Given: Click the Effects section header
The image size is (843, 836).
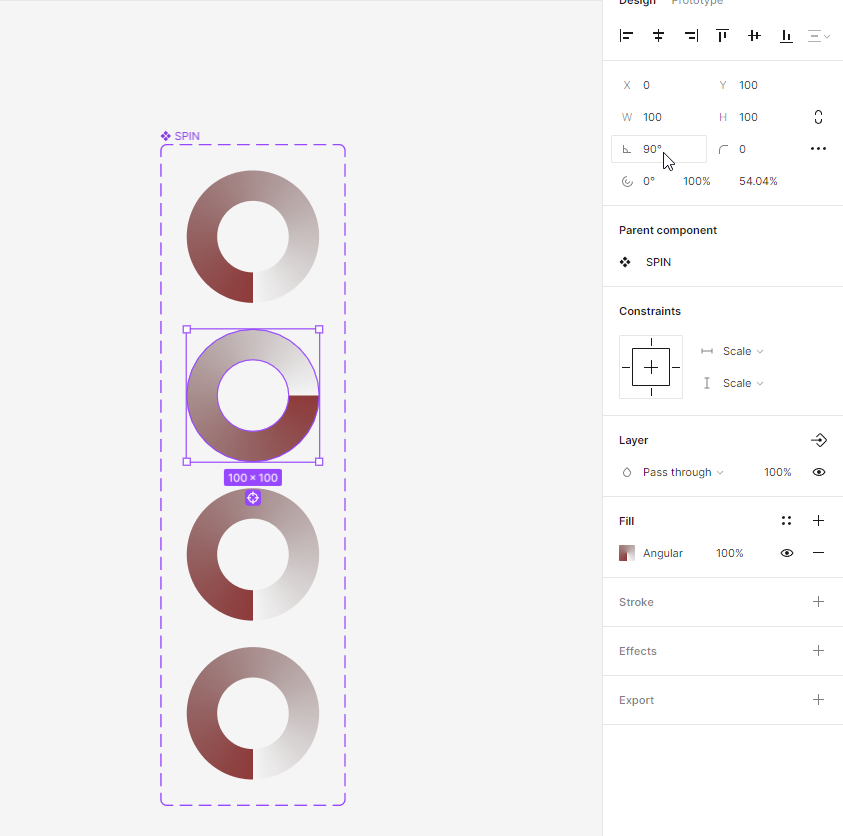Looking at the screenshot, I should 638,651.
